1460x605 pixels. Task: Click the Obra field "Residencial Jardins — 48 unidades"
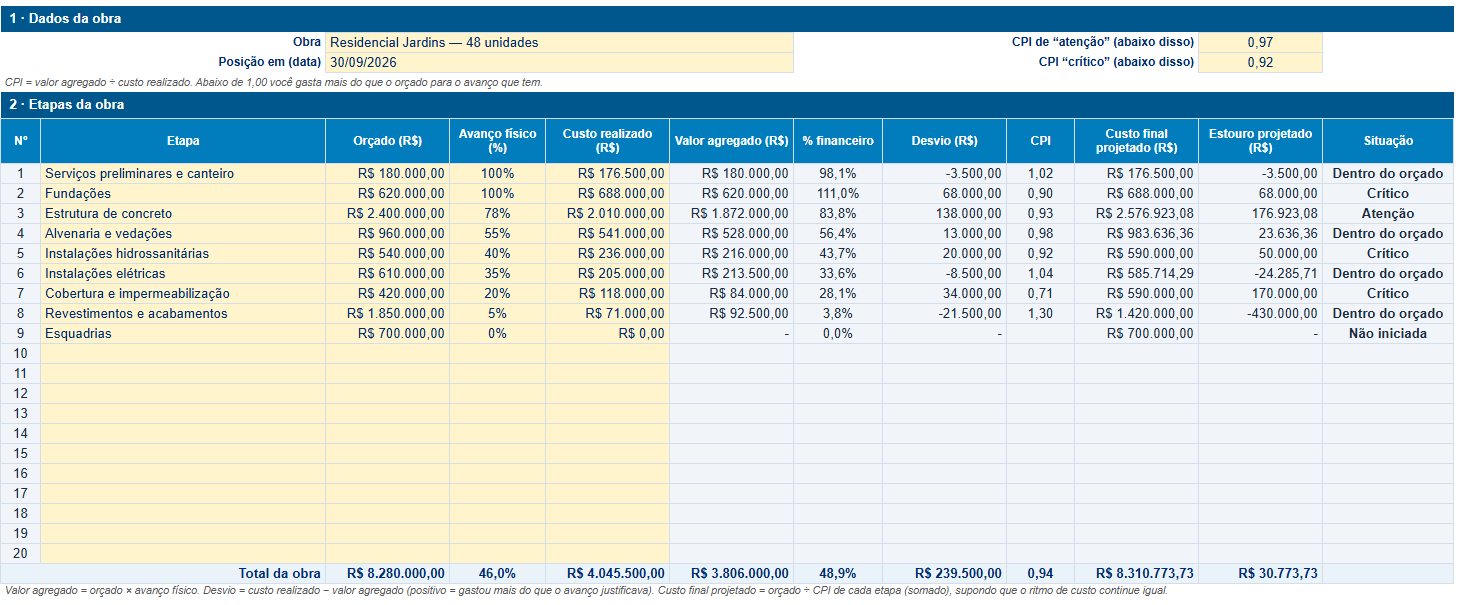click(x=559, y=43)
